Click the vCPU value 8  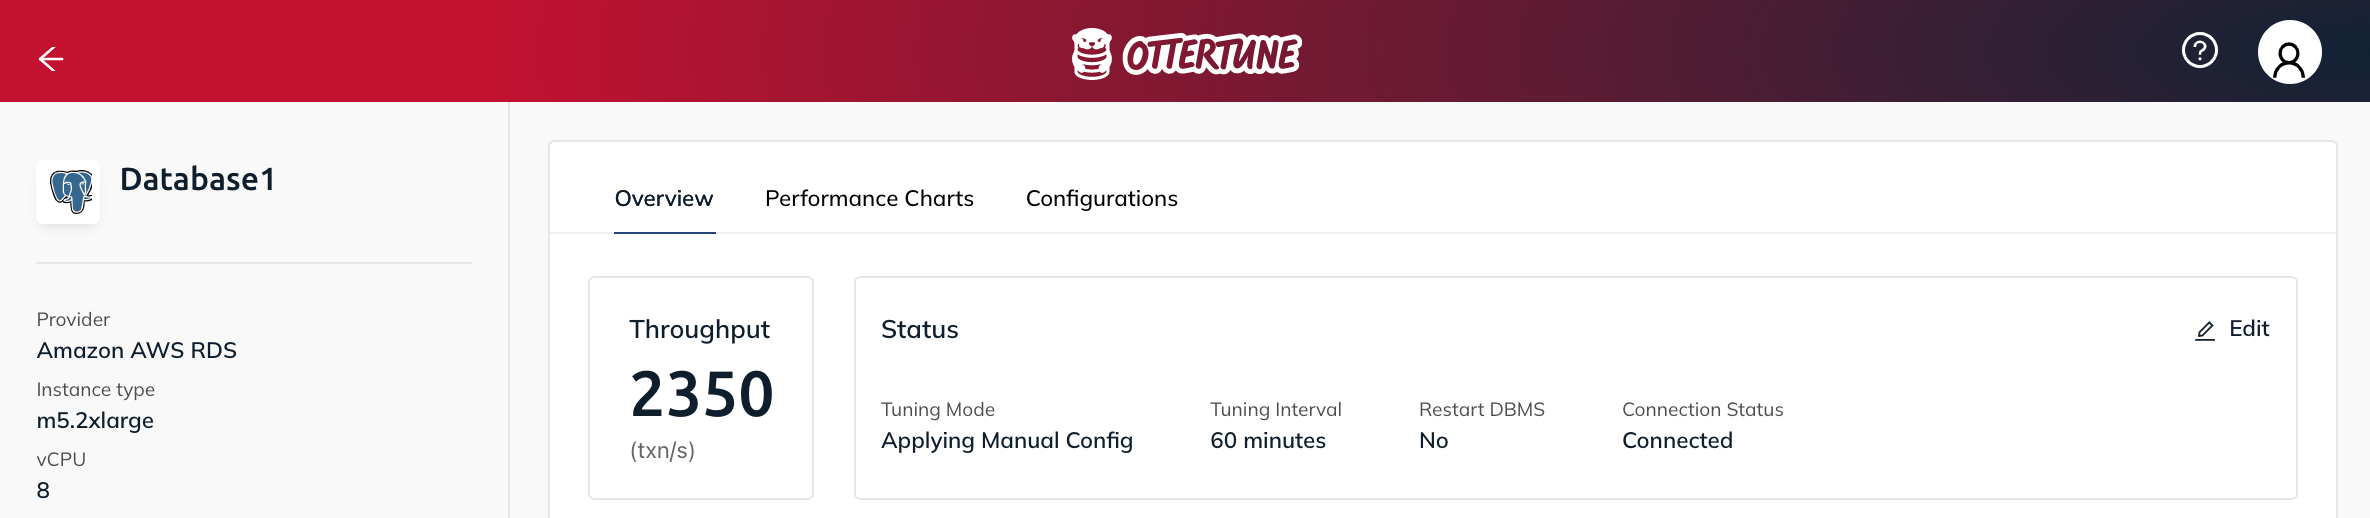[x=43, y=490]
